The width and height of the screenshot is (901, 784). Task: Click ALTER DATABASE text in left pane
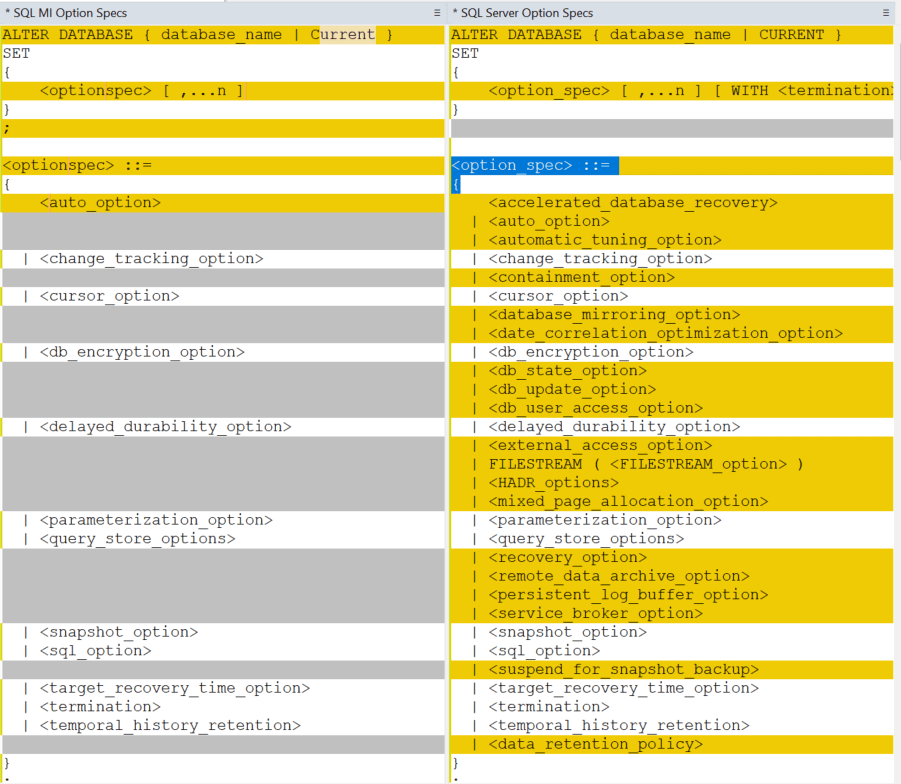coord(67,34)
